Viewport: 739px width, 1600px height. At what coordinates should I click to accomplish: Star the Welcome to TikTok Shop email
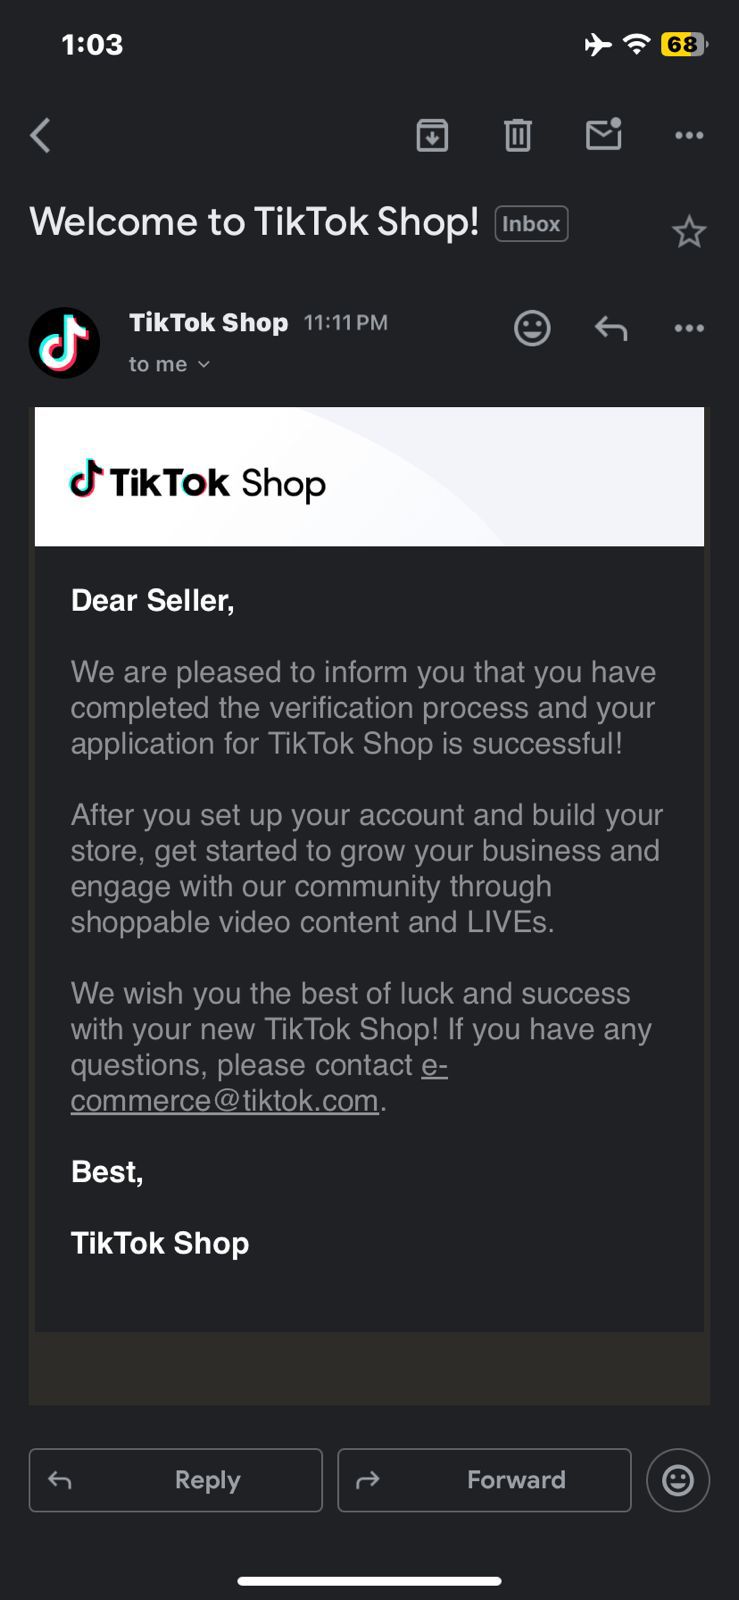[x=689, y=232]
